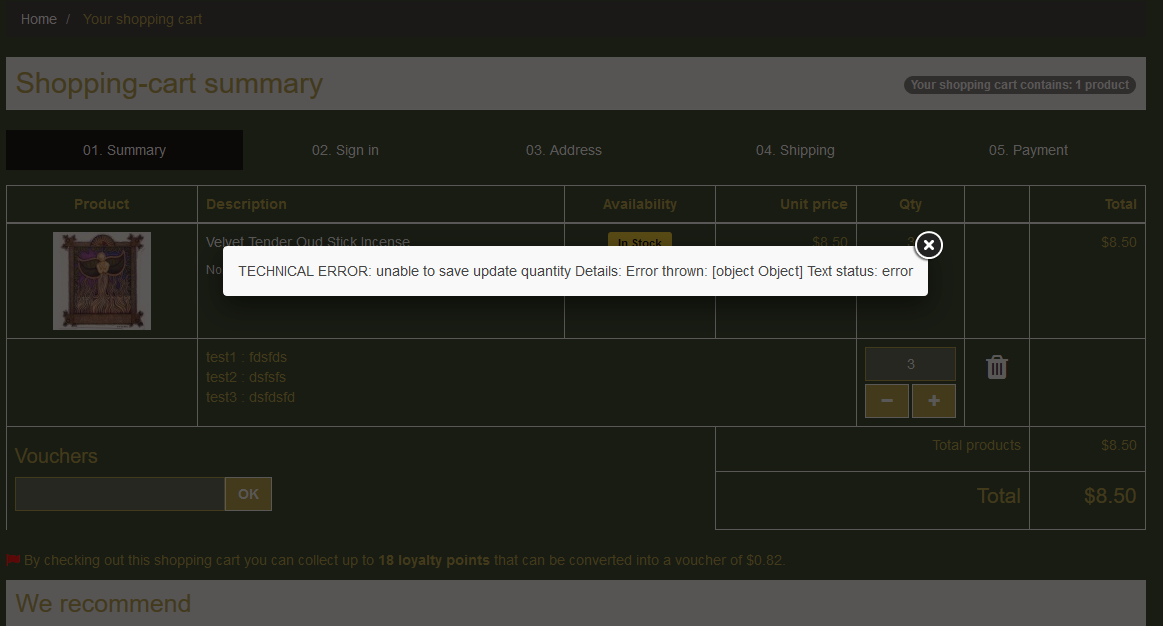Click the technical error message text

coord(575,271)
